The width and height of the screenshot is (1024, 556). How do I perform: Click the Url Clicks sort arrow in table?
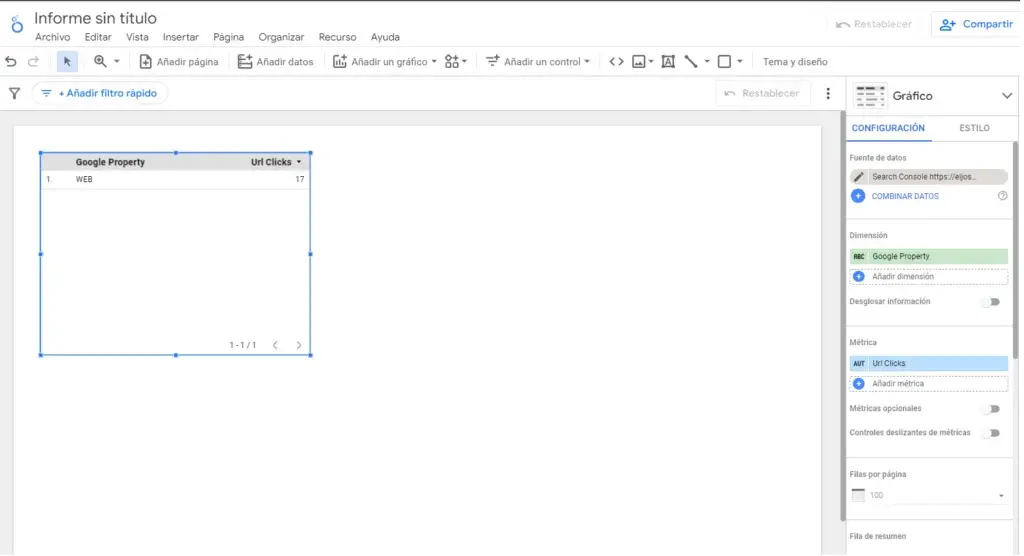tap(299, 162)
